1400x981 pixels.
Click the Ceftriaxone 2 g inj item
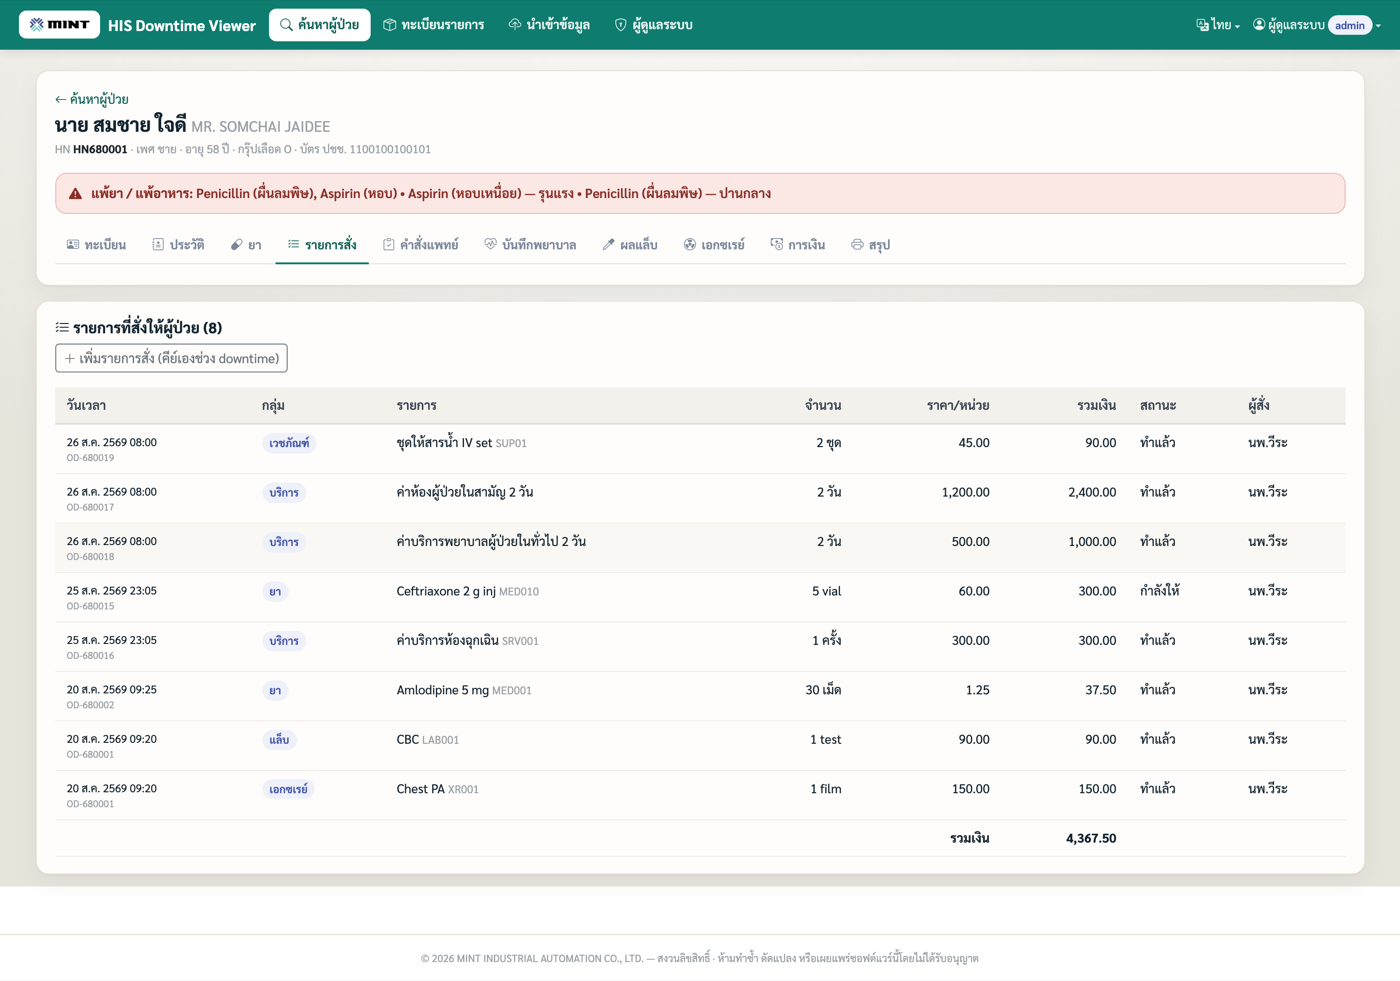click(446, 591)
